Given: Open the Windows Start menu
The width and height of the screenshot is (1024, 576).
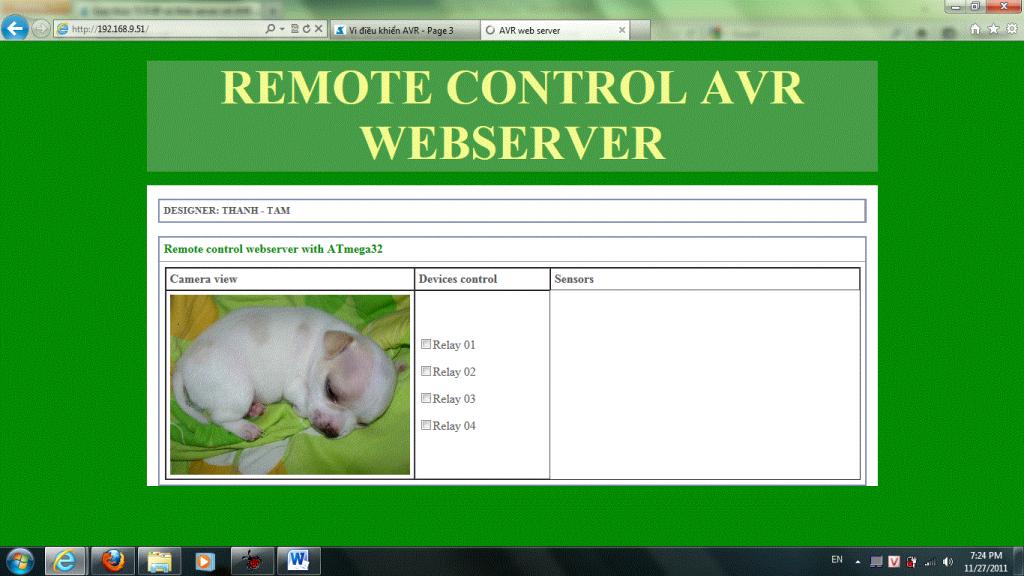Looking at the screenshot, I should tap(20, 562).
